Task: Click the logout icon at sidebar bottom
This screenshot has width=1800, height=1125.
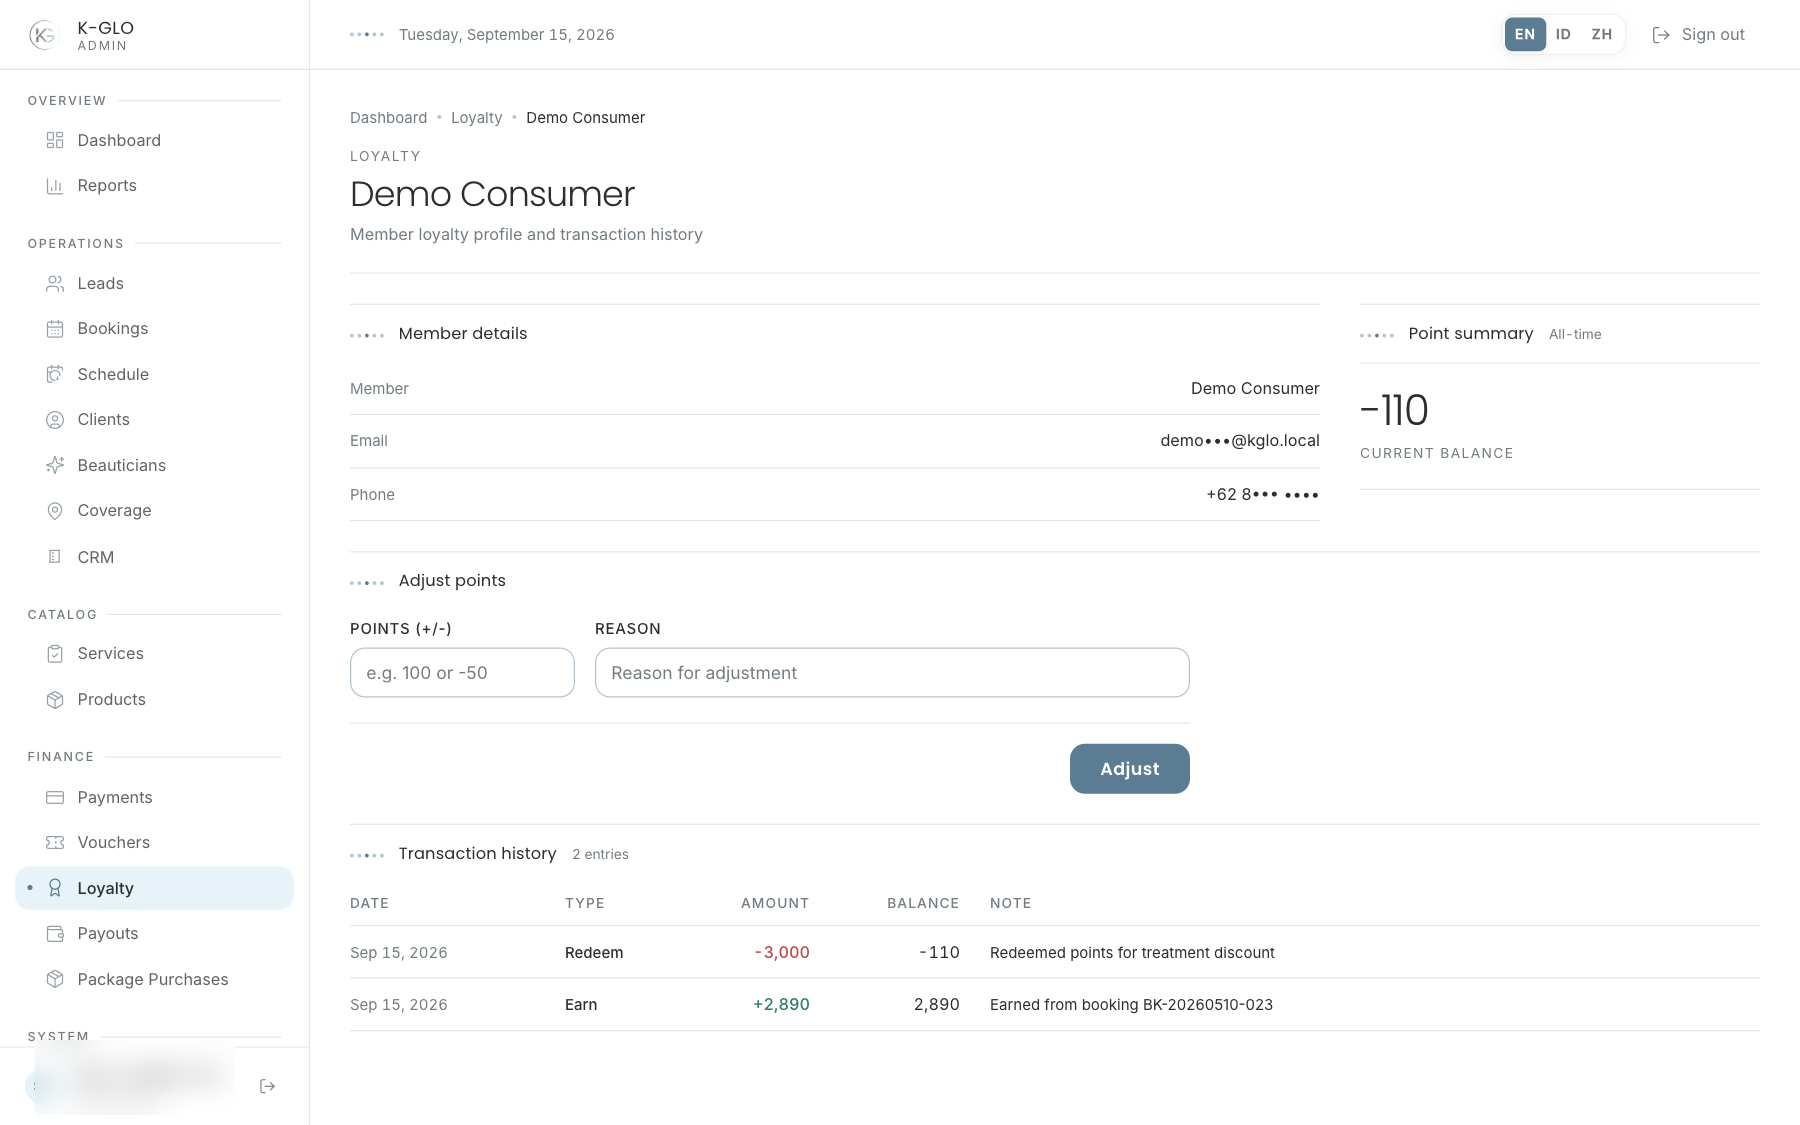Action: 267,1086
